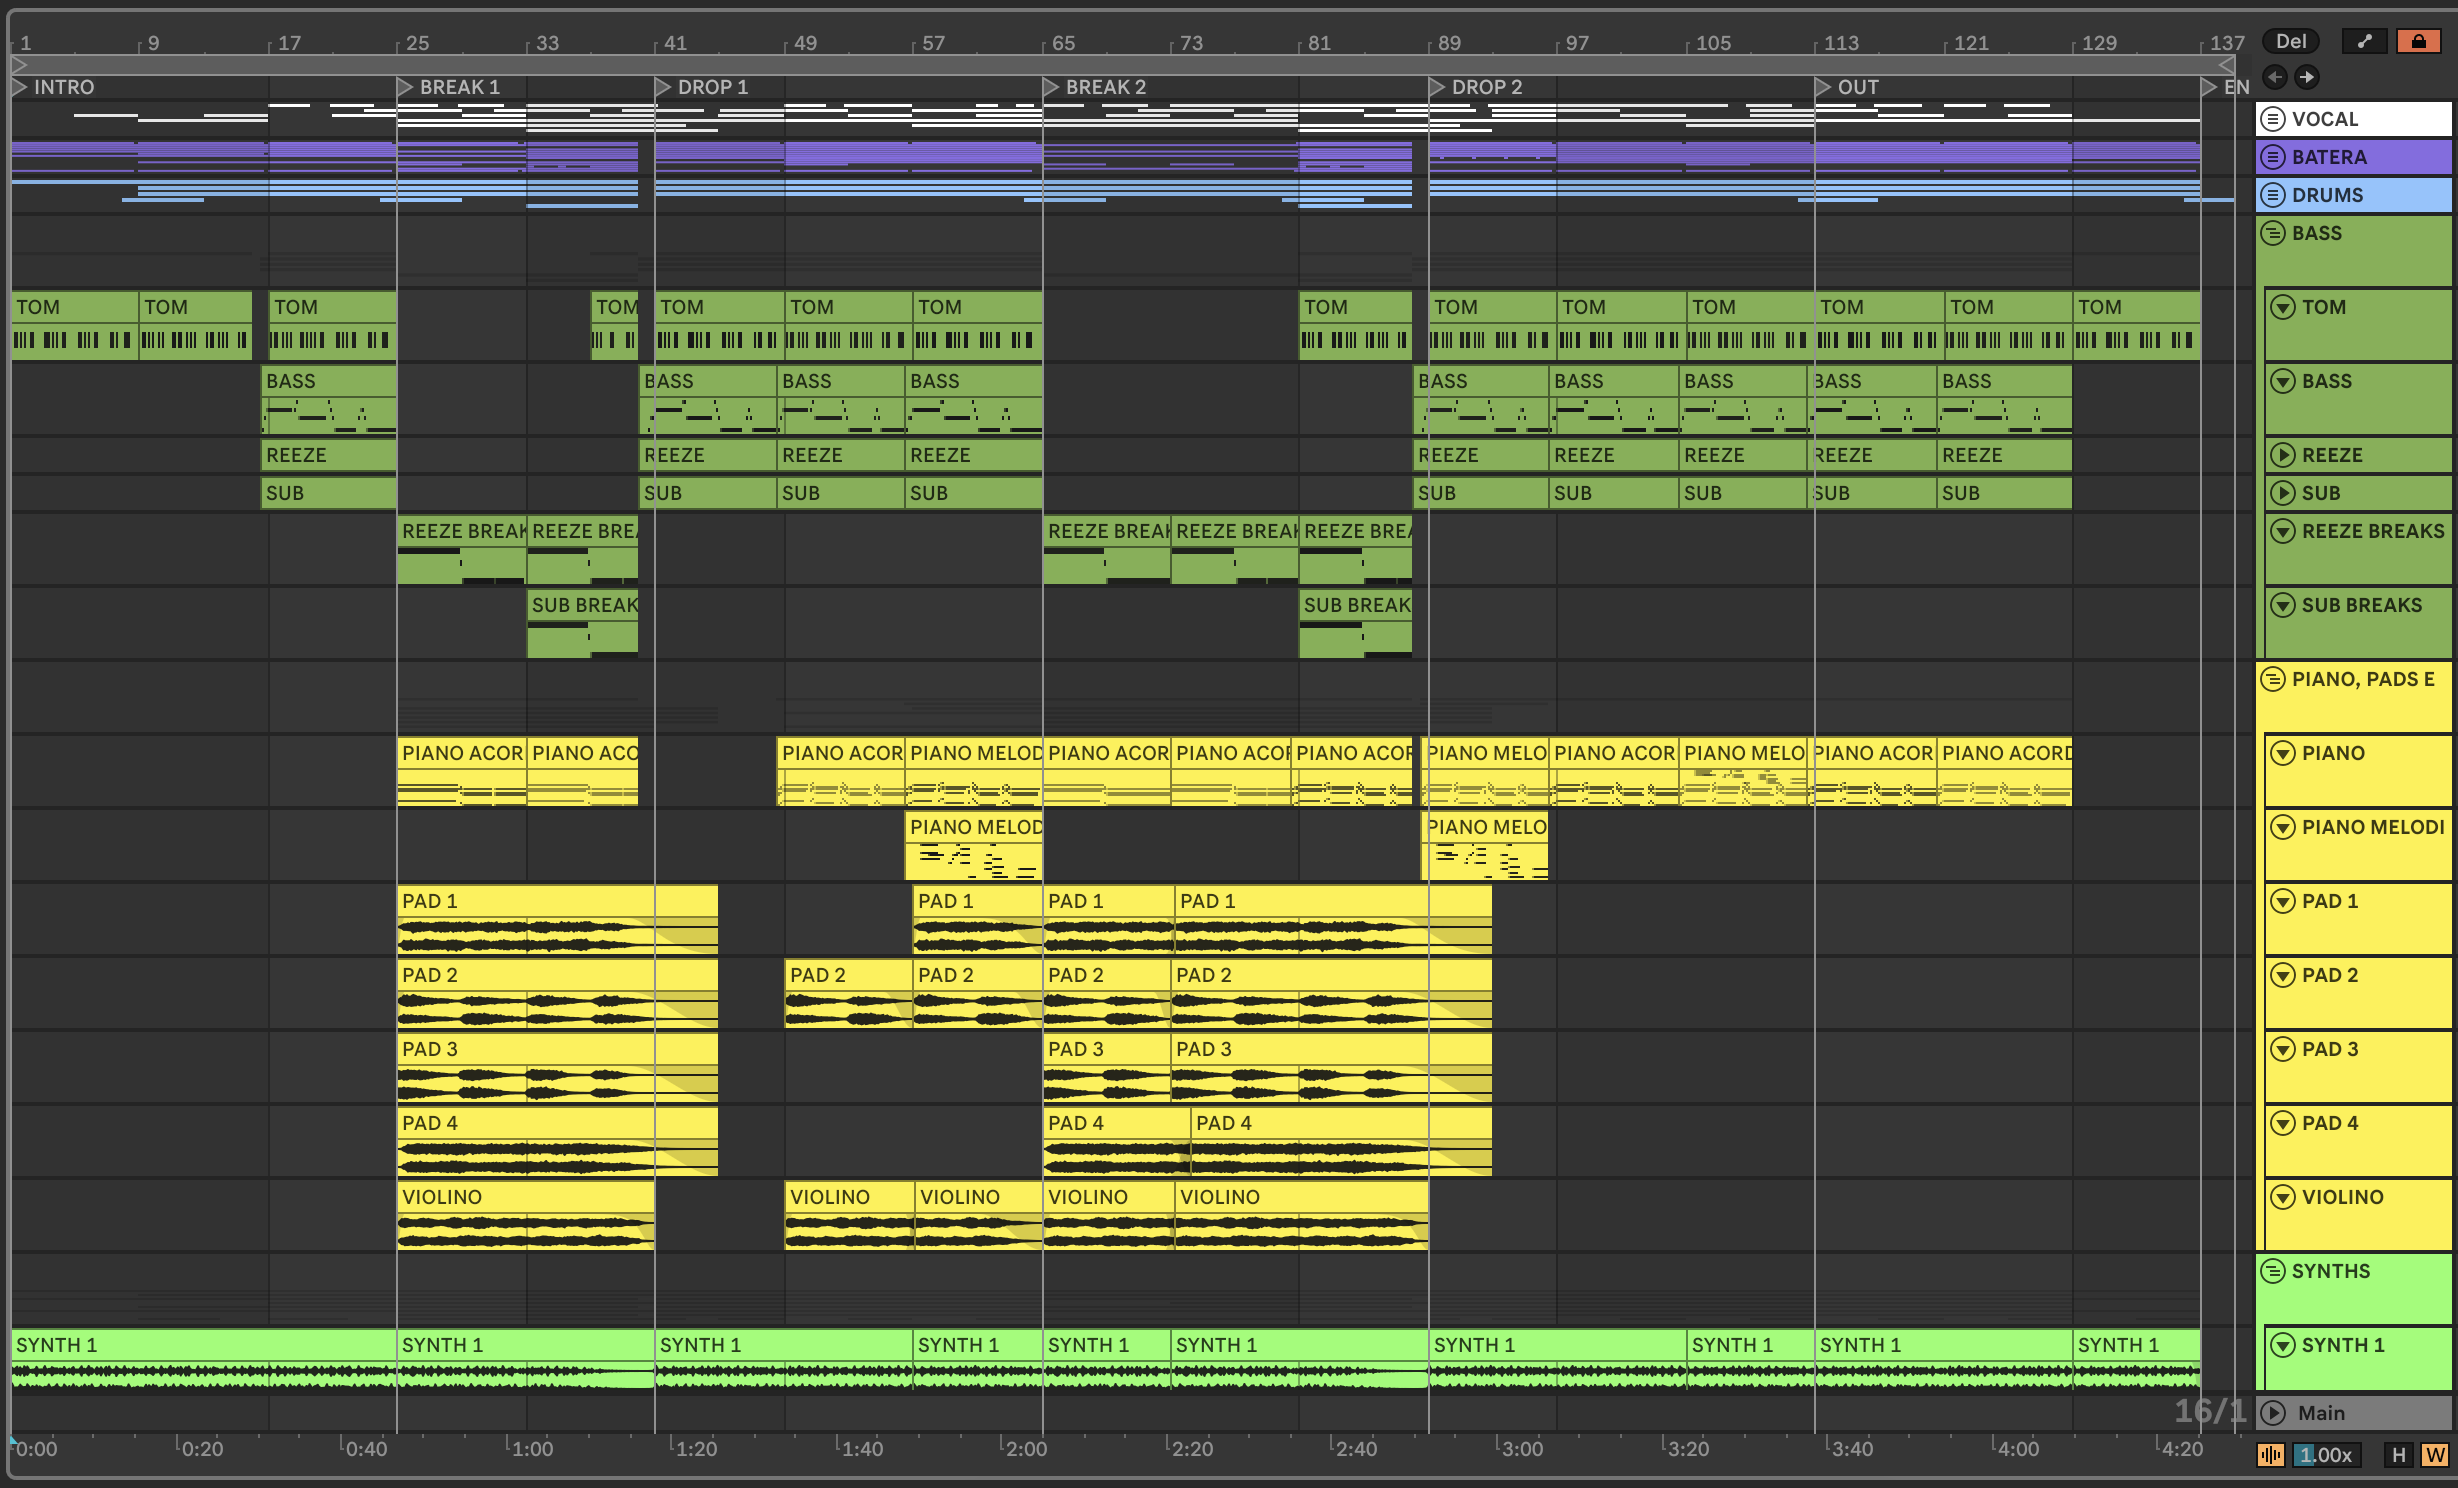Click the orange lock envelopes icon

pyautogui.click(x=2418, y=41)
